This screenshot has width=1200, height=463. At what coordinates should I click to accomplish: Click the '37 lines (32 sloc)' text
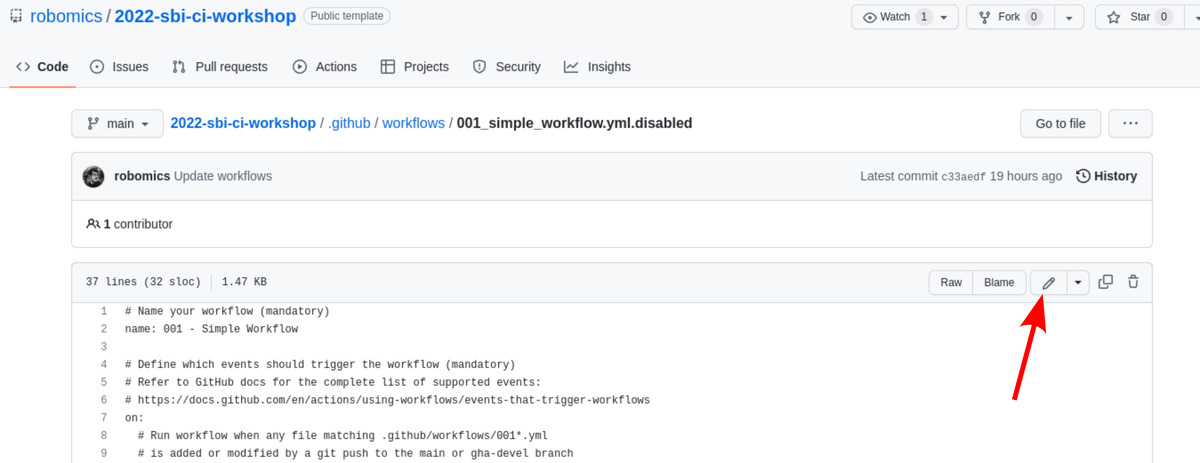pyautogui.click(x=143, y=282)
